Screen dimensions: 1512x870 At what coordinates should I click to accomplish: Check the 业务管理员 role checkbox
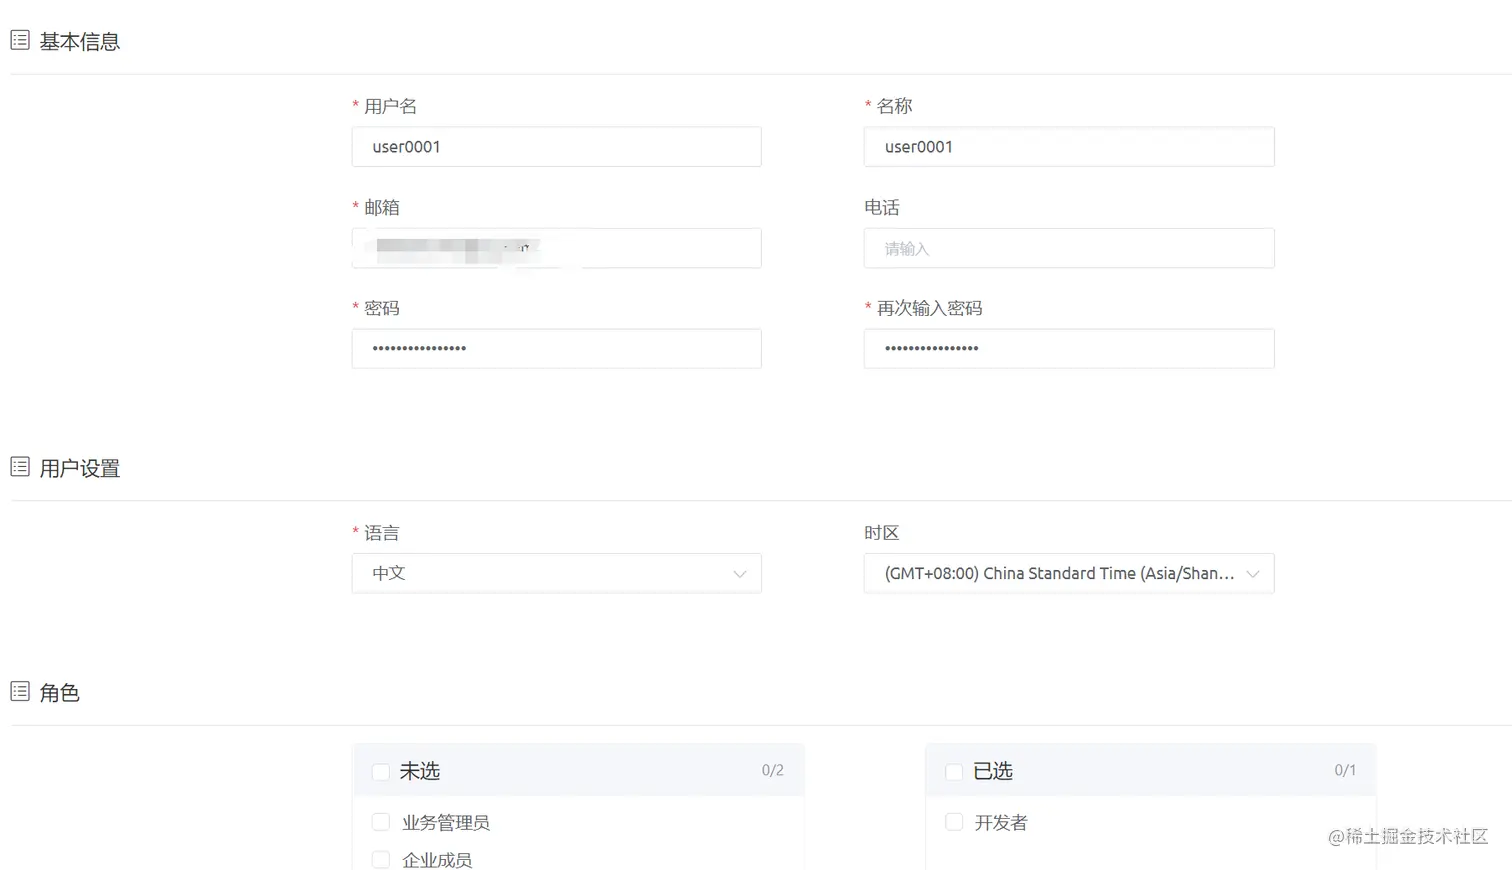click(x=381, y=822)
